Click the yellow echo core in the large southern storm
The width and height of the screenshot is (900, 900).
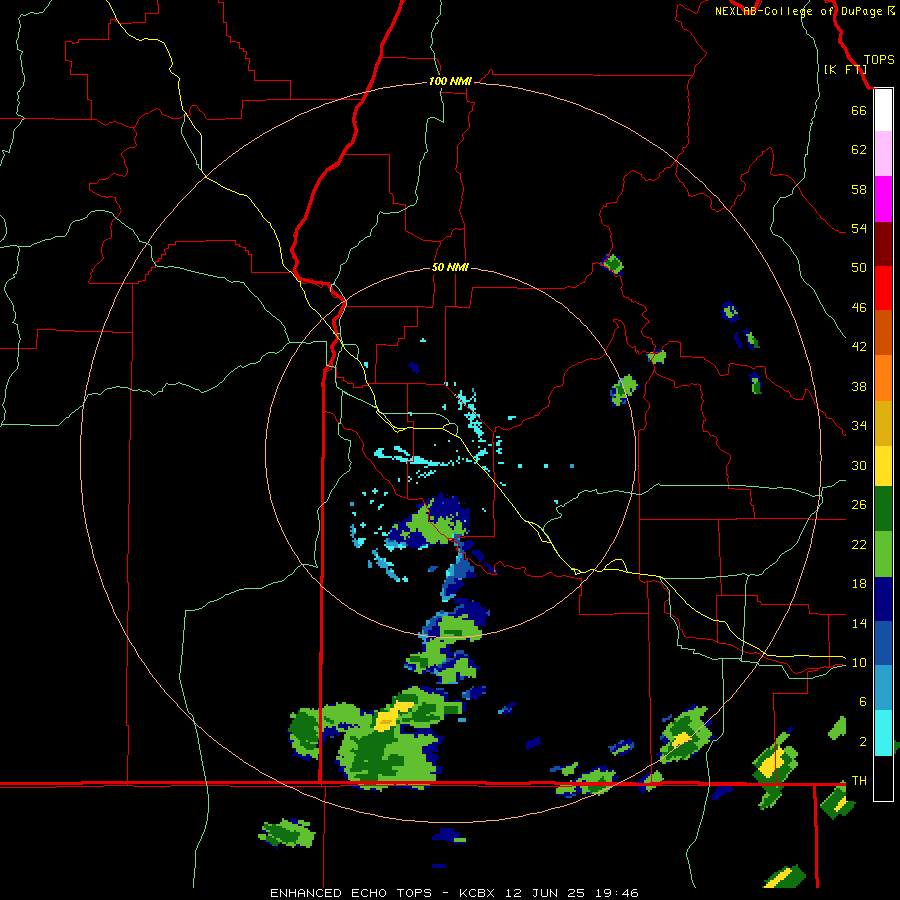pos(393,715)
